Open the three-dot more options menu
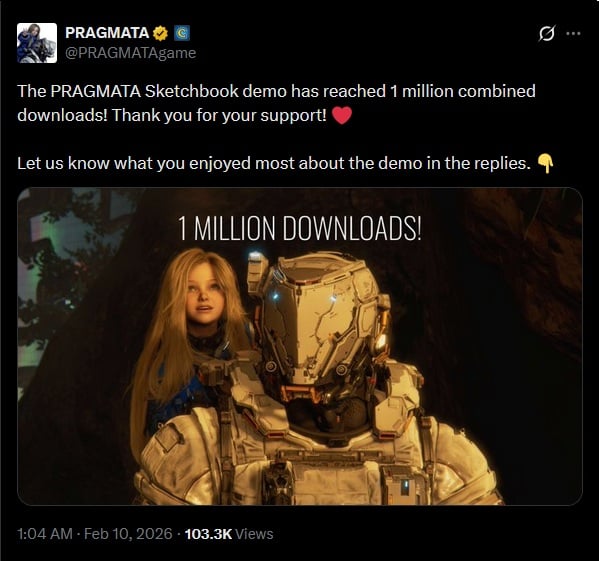The image size is (599, 561). [573, 34]
